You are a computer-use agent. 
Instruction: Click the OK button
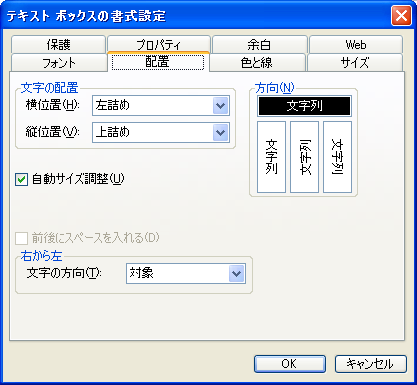coord(290,364)
